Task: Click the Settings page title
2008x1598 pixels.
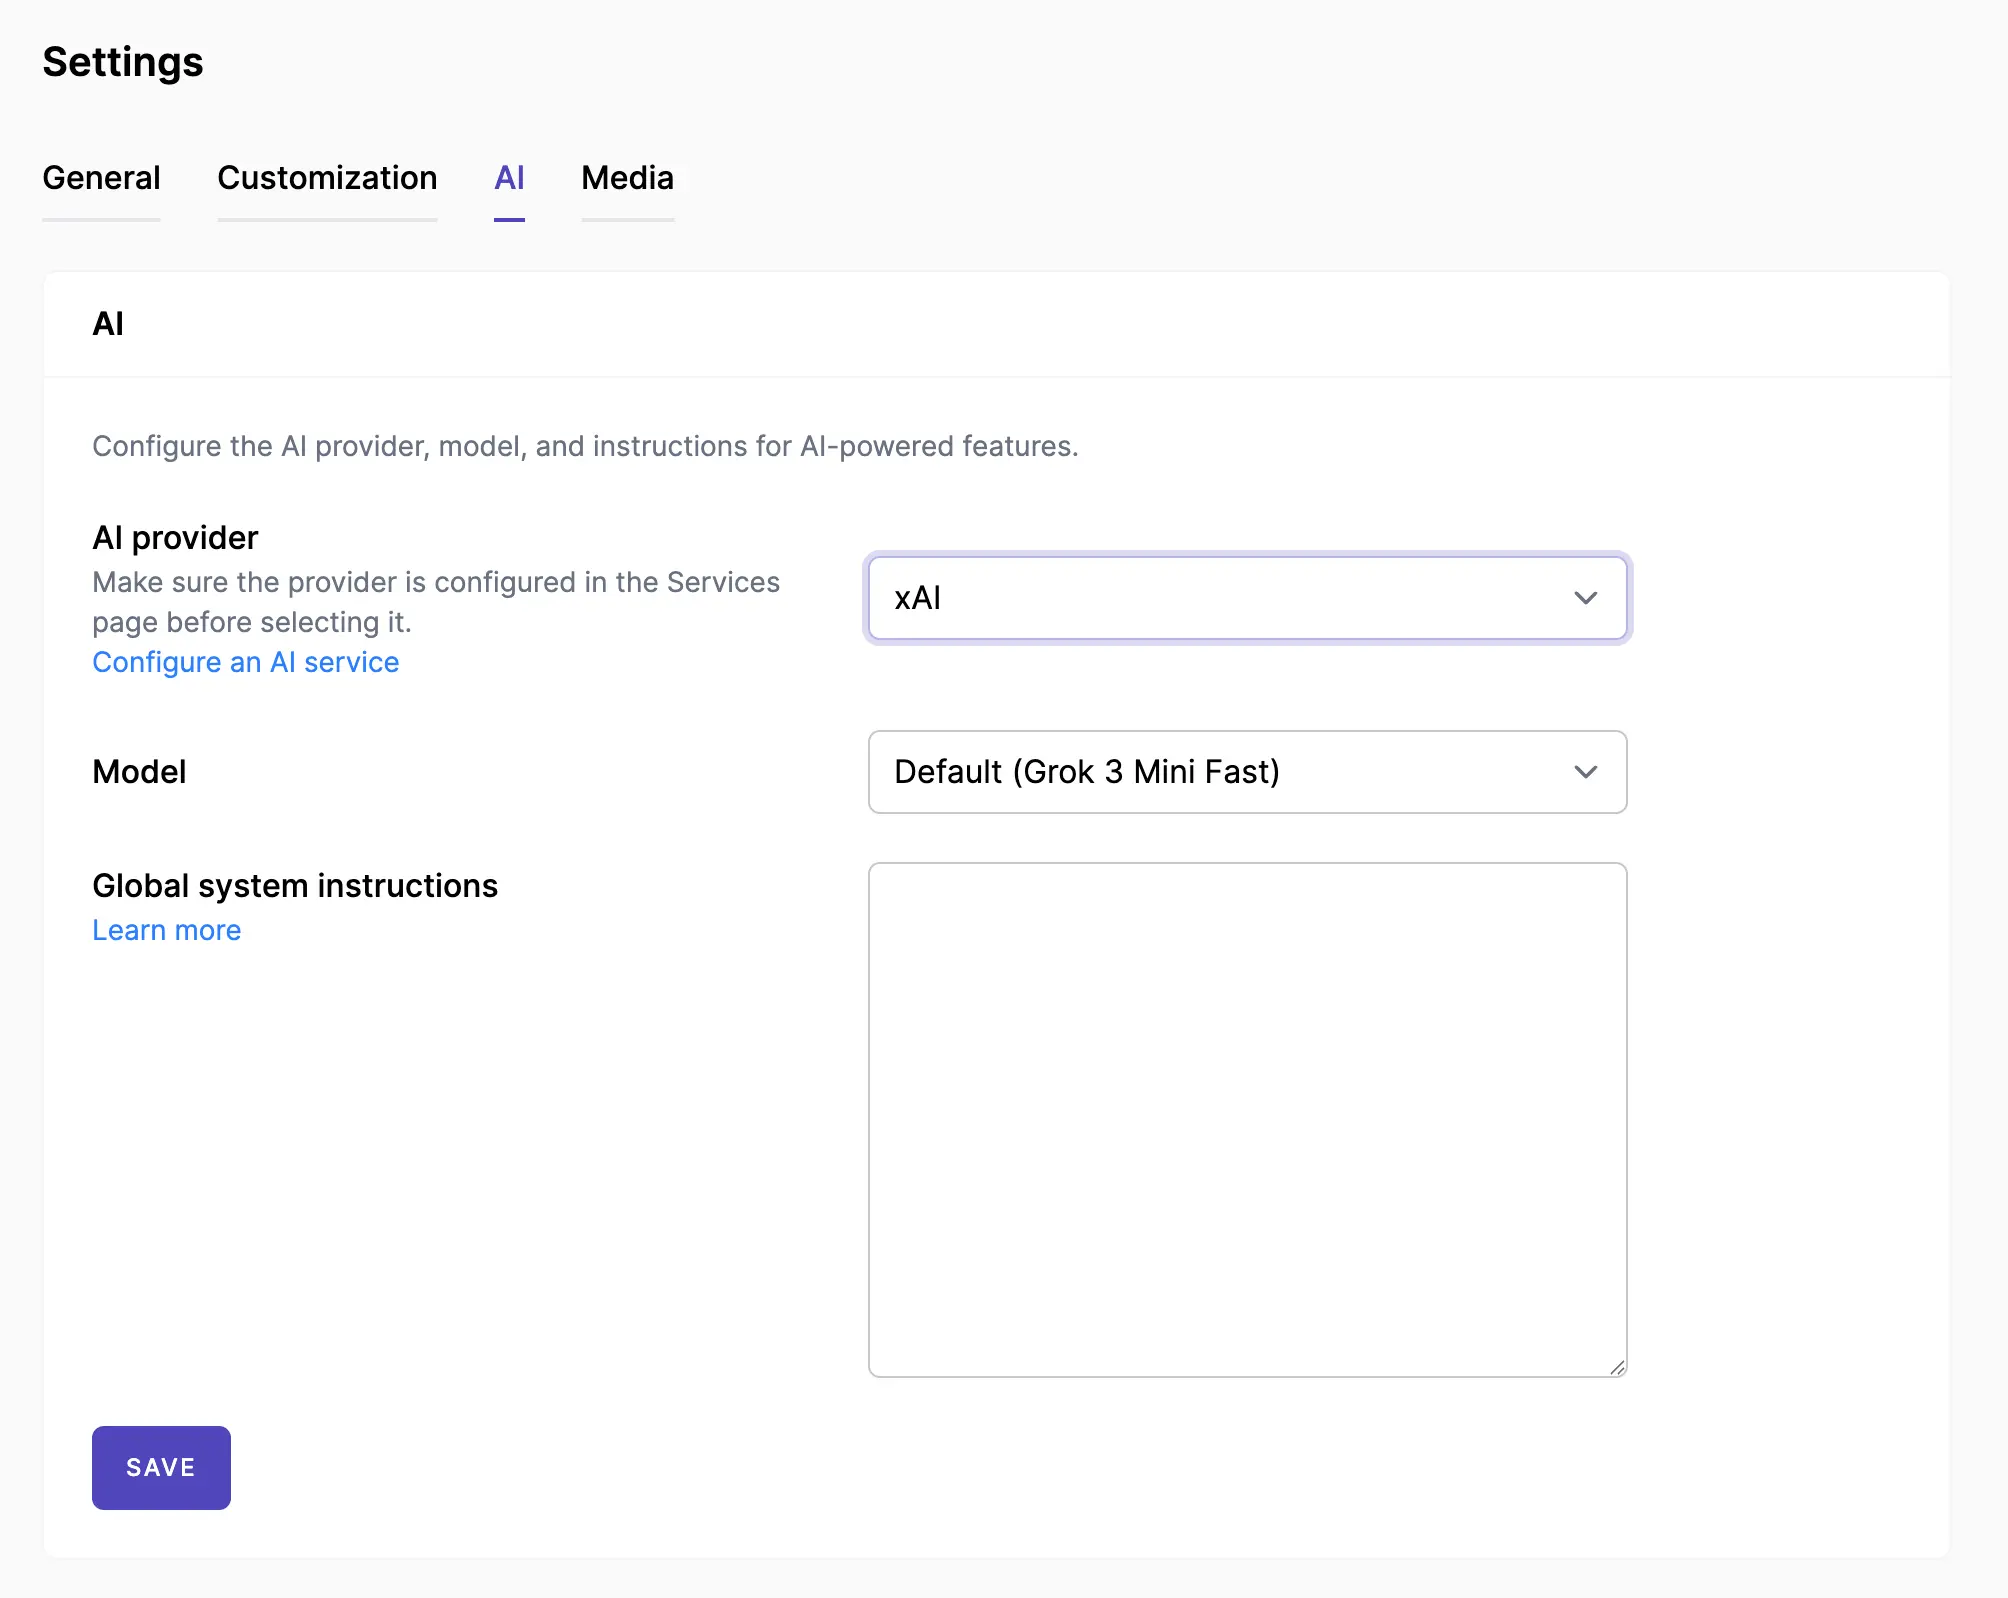Action: click(x=122, y=61)
